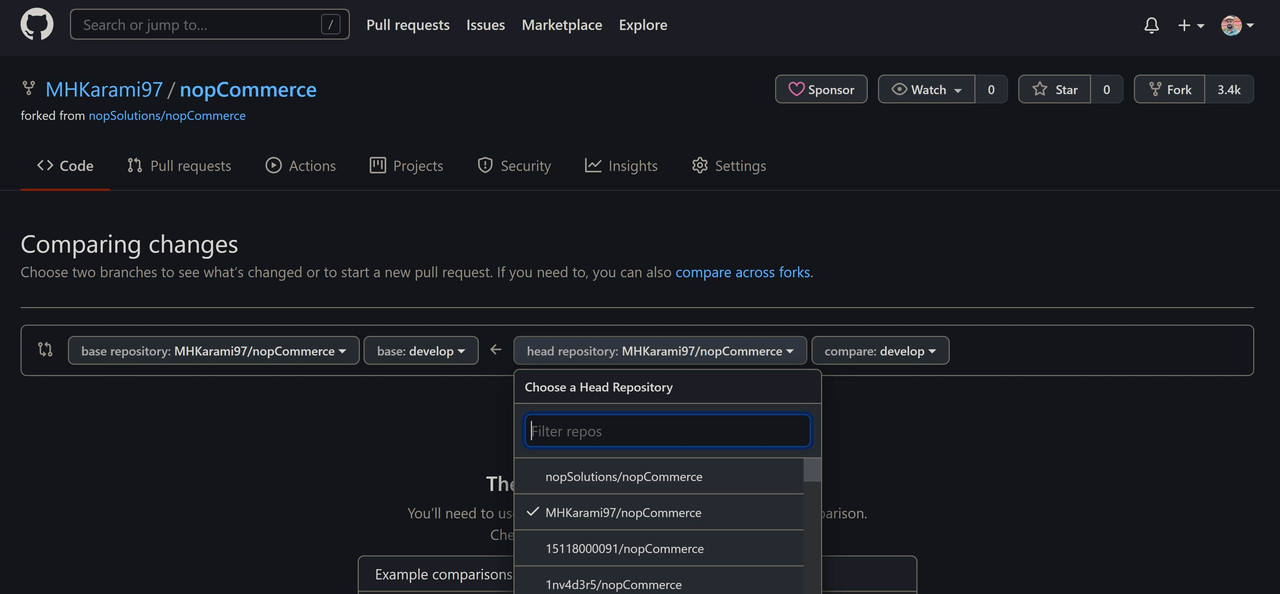Select nopSolutions/nopCommerce as head repository
The height and width of the screenshot is (594, 1280).
click(x=659, y=476)
